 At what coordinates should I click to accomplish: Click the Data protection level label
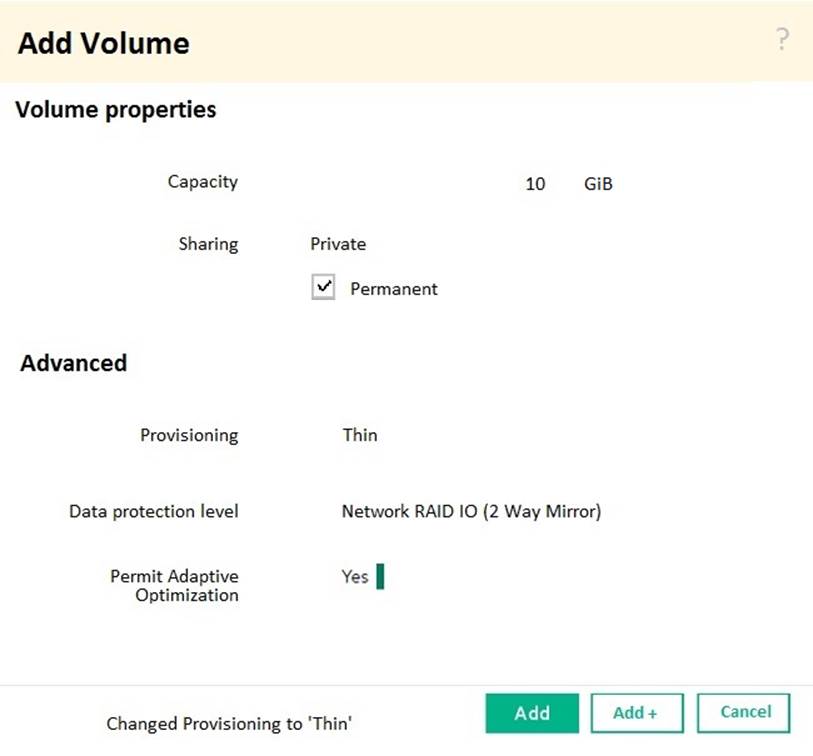[154, 511]
